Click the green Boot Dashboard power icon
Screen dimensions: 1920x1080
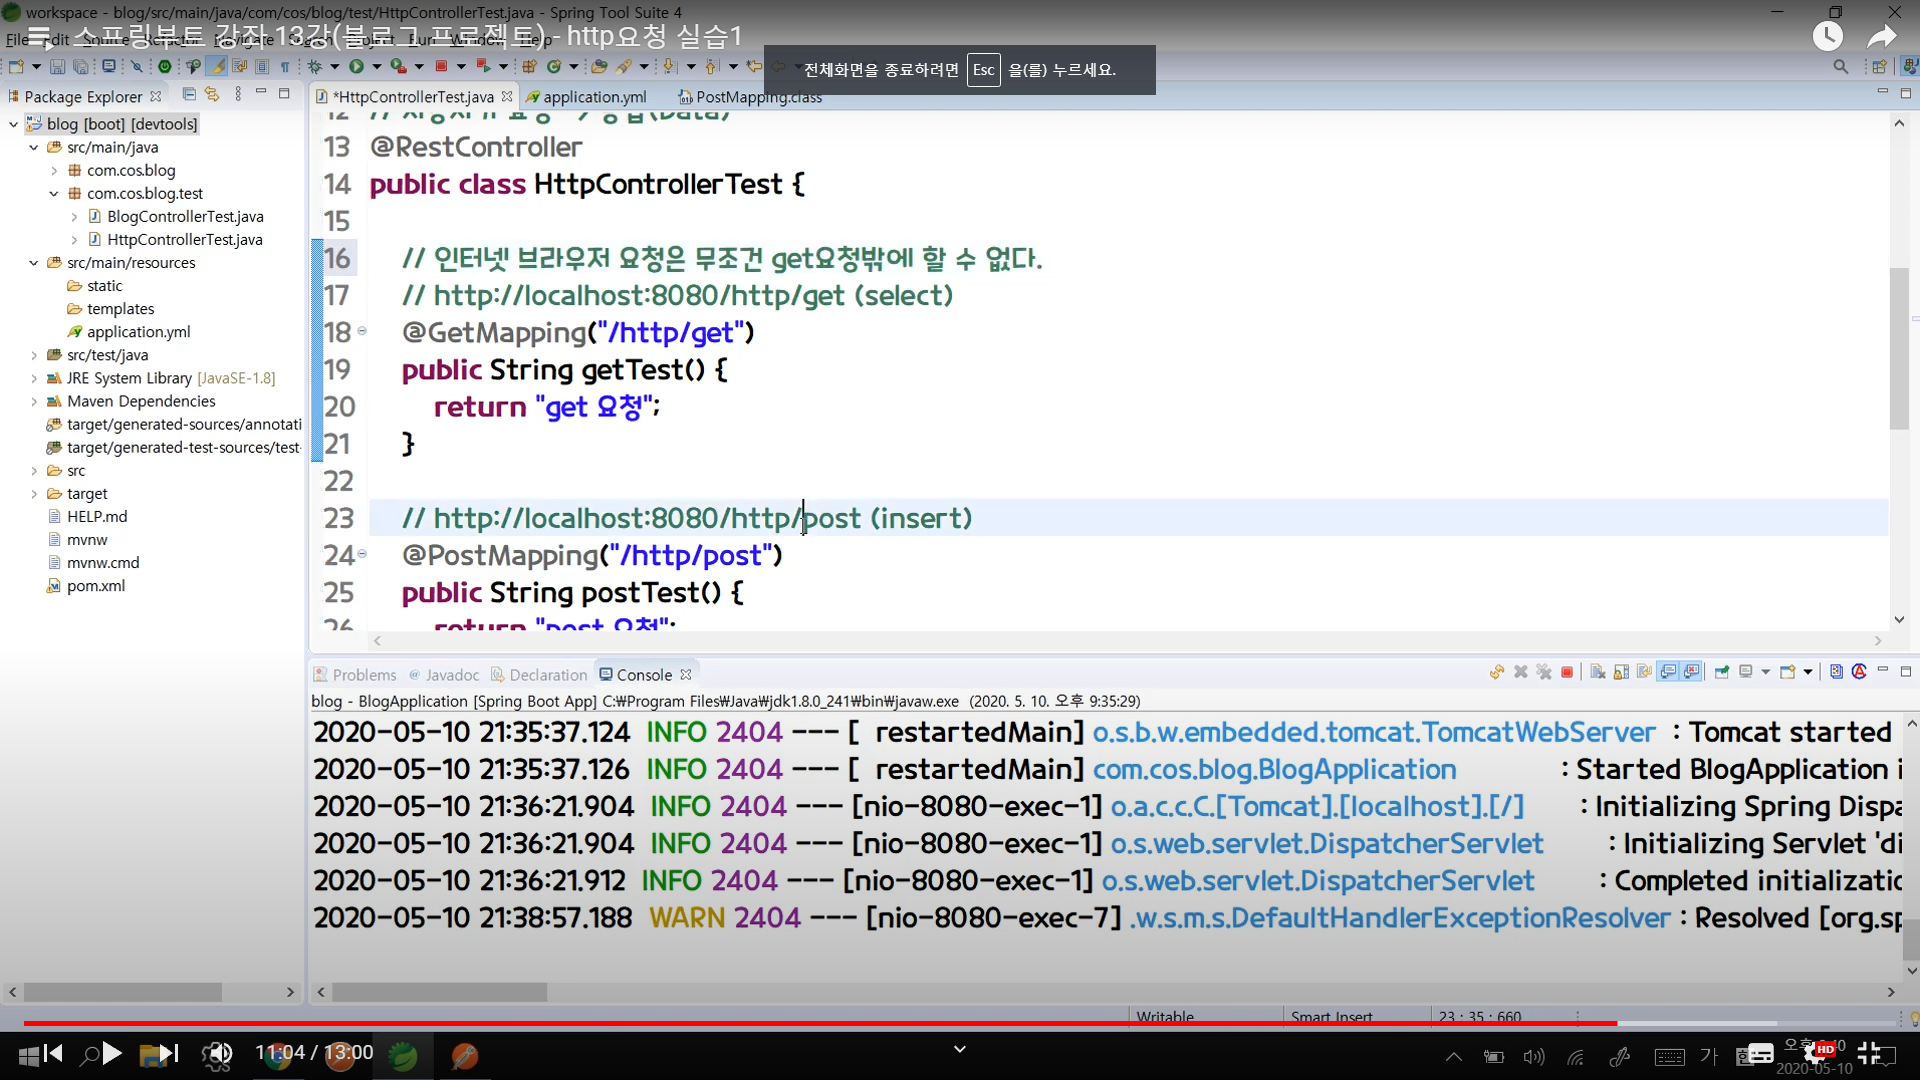165,67
